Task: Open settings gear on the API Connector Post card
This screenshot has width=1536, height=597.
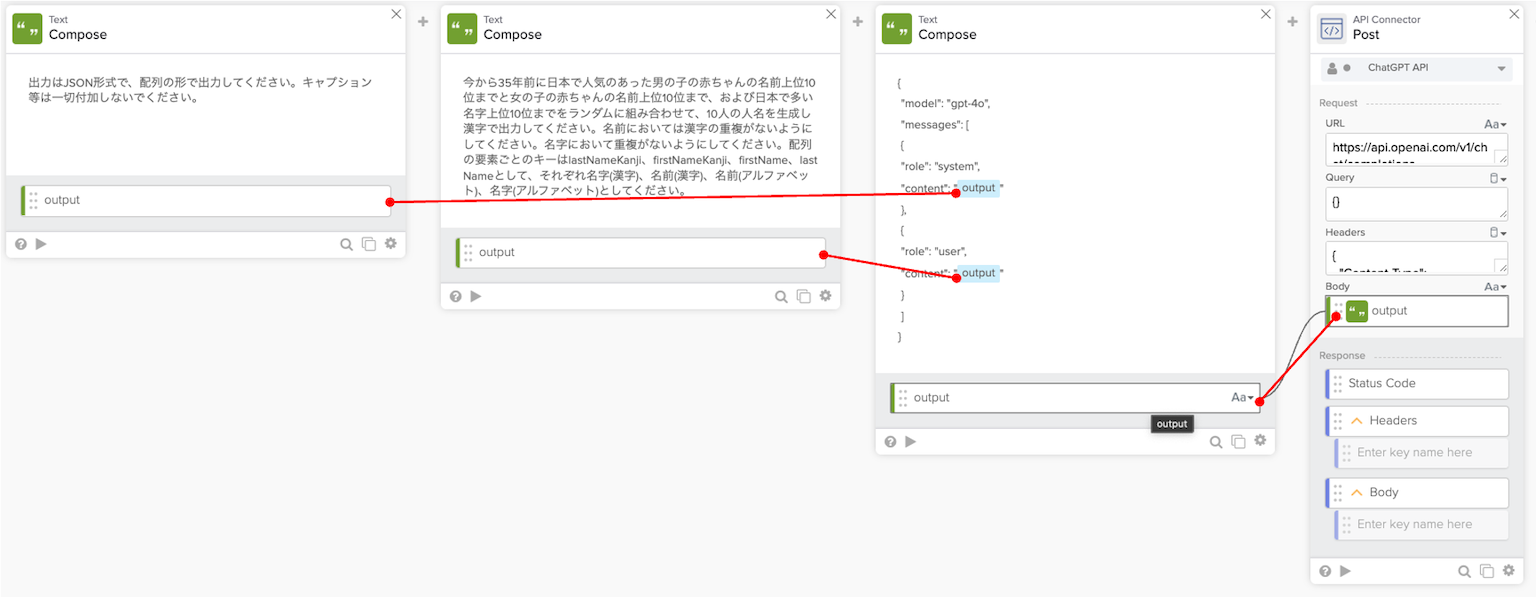Action: 1508,571
